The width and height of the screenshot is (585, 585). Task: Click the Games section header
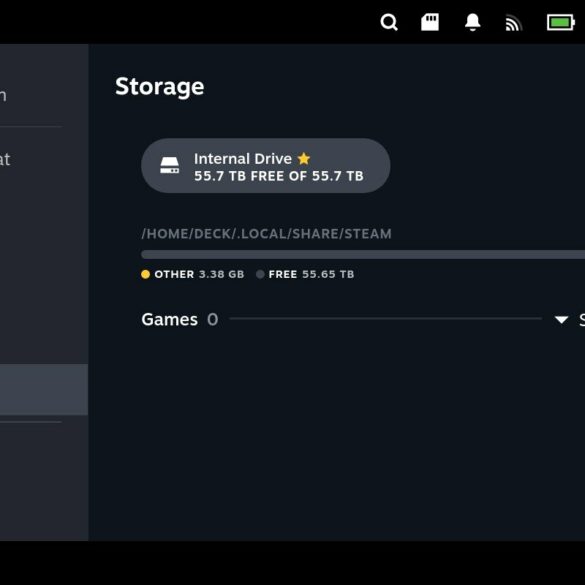[x=169, y=319]
